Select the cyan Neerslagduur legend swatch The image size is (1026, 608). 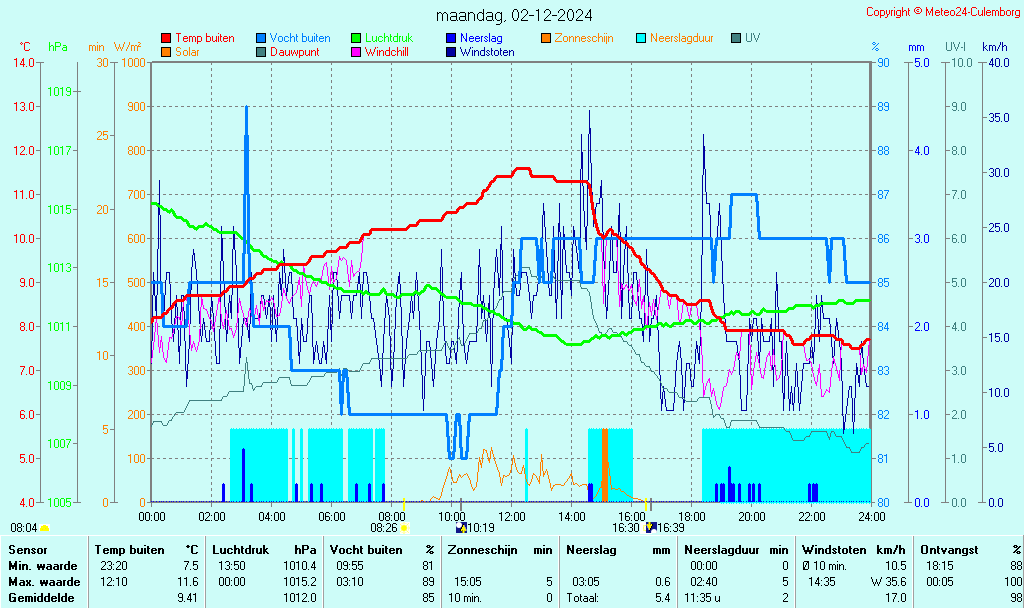pos(641,38)
